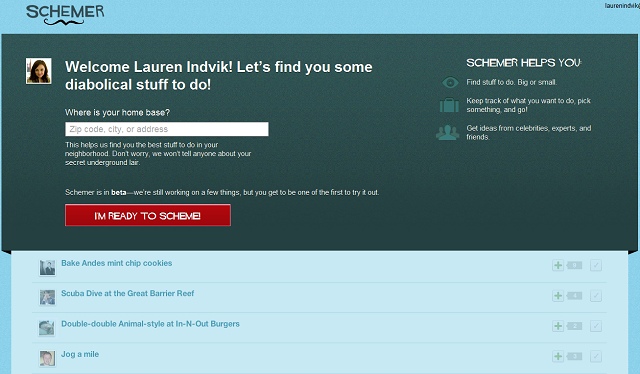
Task: Open the laurenindvik account link at top right
Action: 622,6
